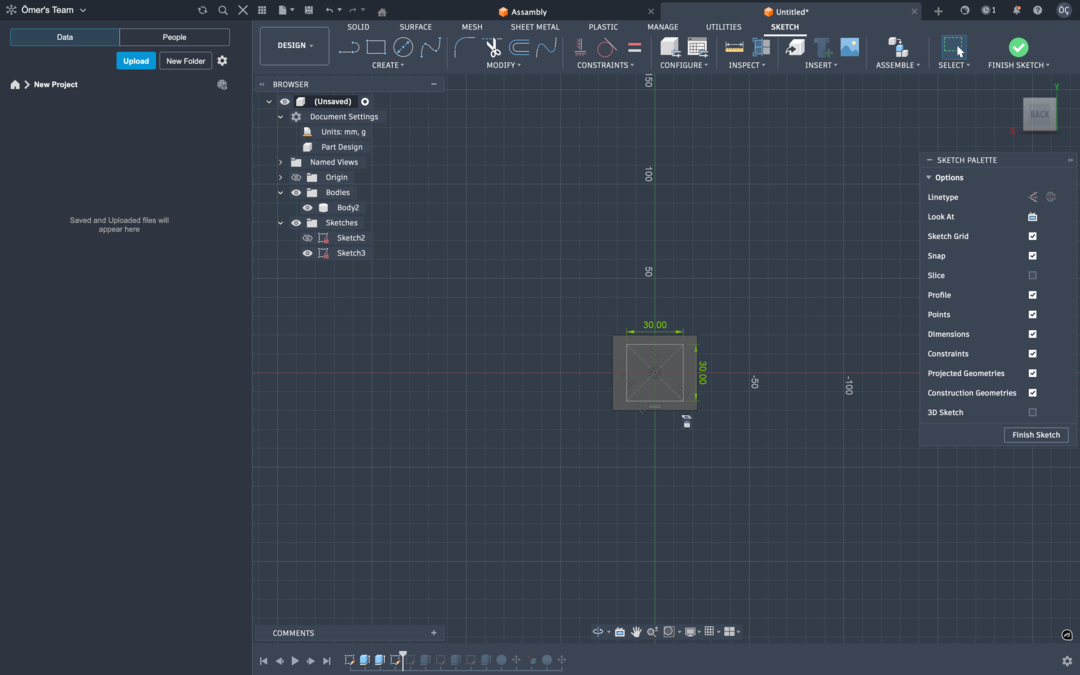1080x675 pixels.
Task: Toggle the Profile checkbox
Action: coord(1032,295)
